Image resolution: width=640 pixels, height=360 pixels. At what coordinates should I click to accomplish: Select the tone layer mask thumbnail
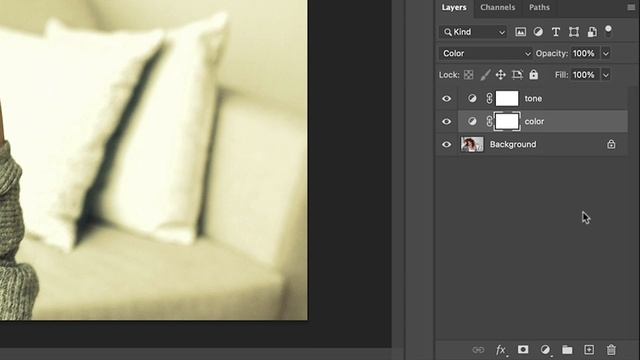tap(507, 98)
